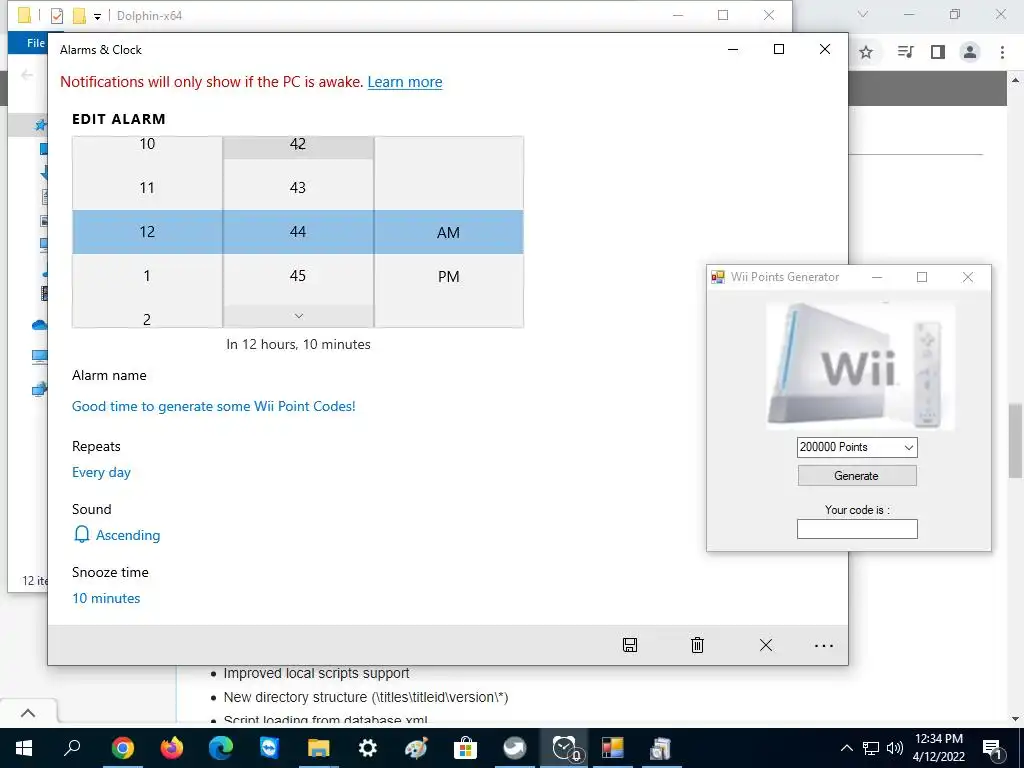This screenshot has height=768, width=1024.
Task: Open Settings gear in the taskbar
Action: pos(368,748)
